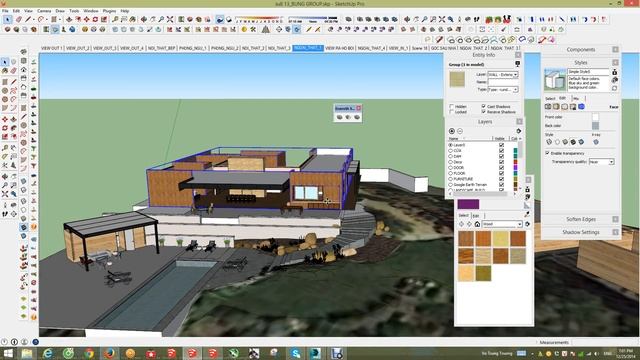Open Chrome from the Windows taskbar
Image resolution: width=640 pixels, height=360 pixels.
(x=89, y=353)
